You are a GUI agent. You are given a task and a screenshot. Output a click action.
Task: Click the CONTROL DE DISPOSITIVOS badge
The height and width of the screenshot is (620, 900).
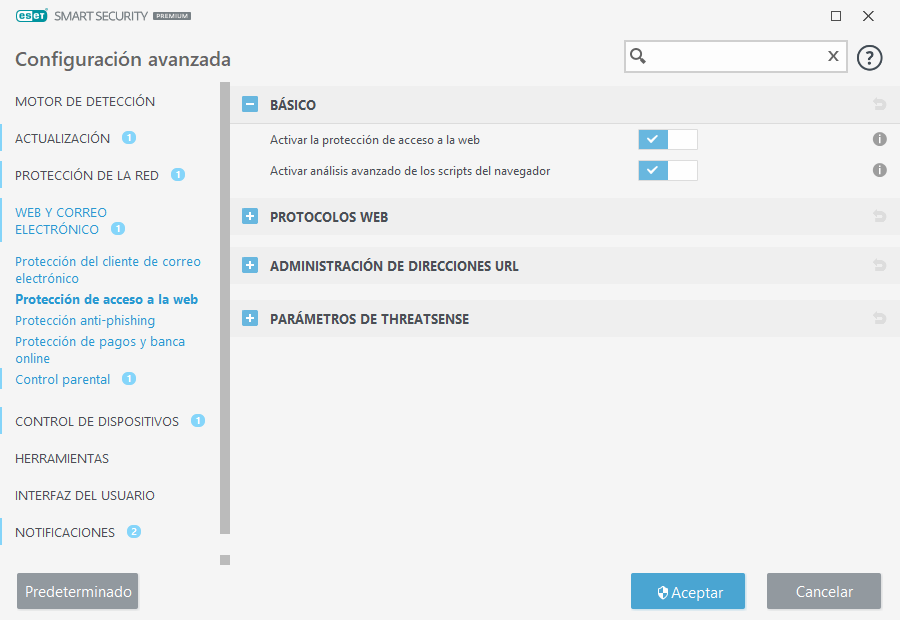198,421
